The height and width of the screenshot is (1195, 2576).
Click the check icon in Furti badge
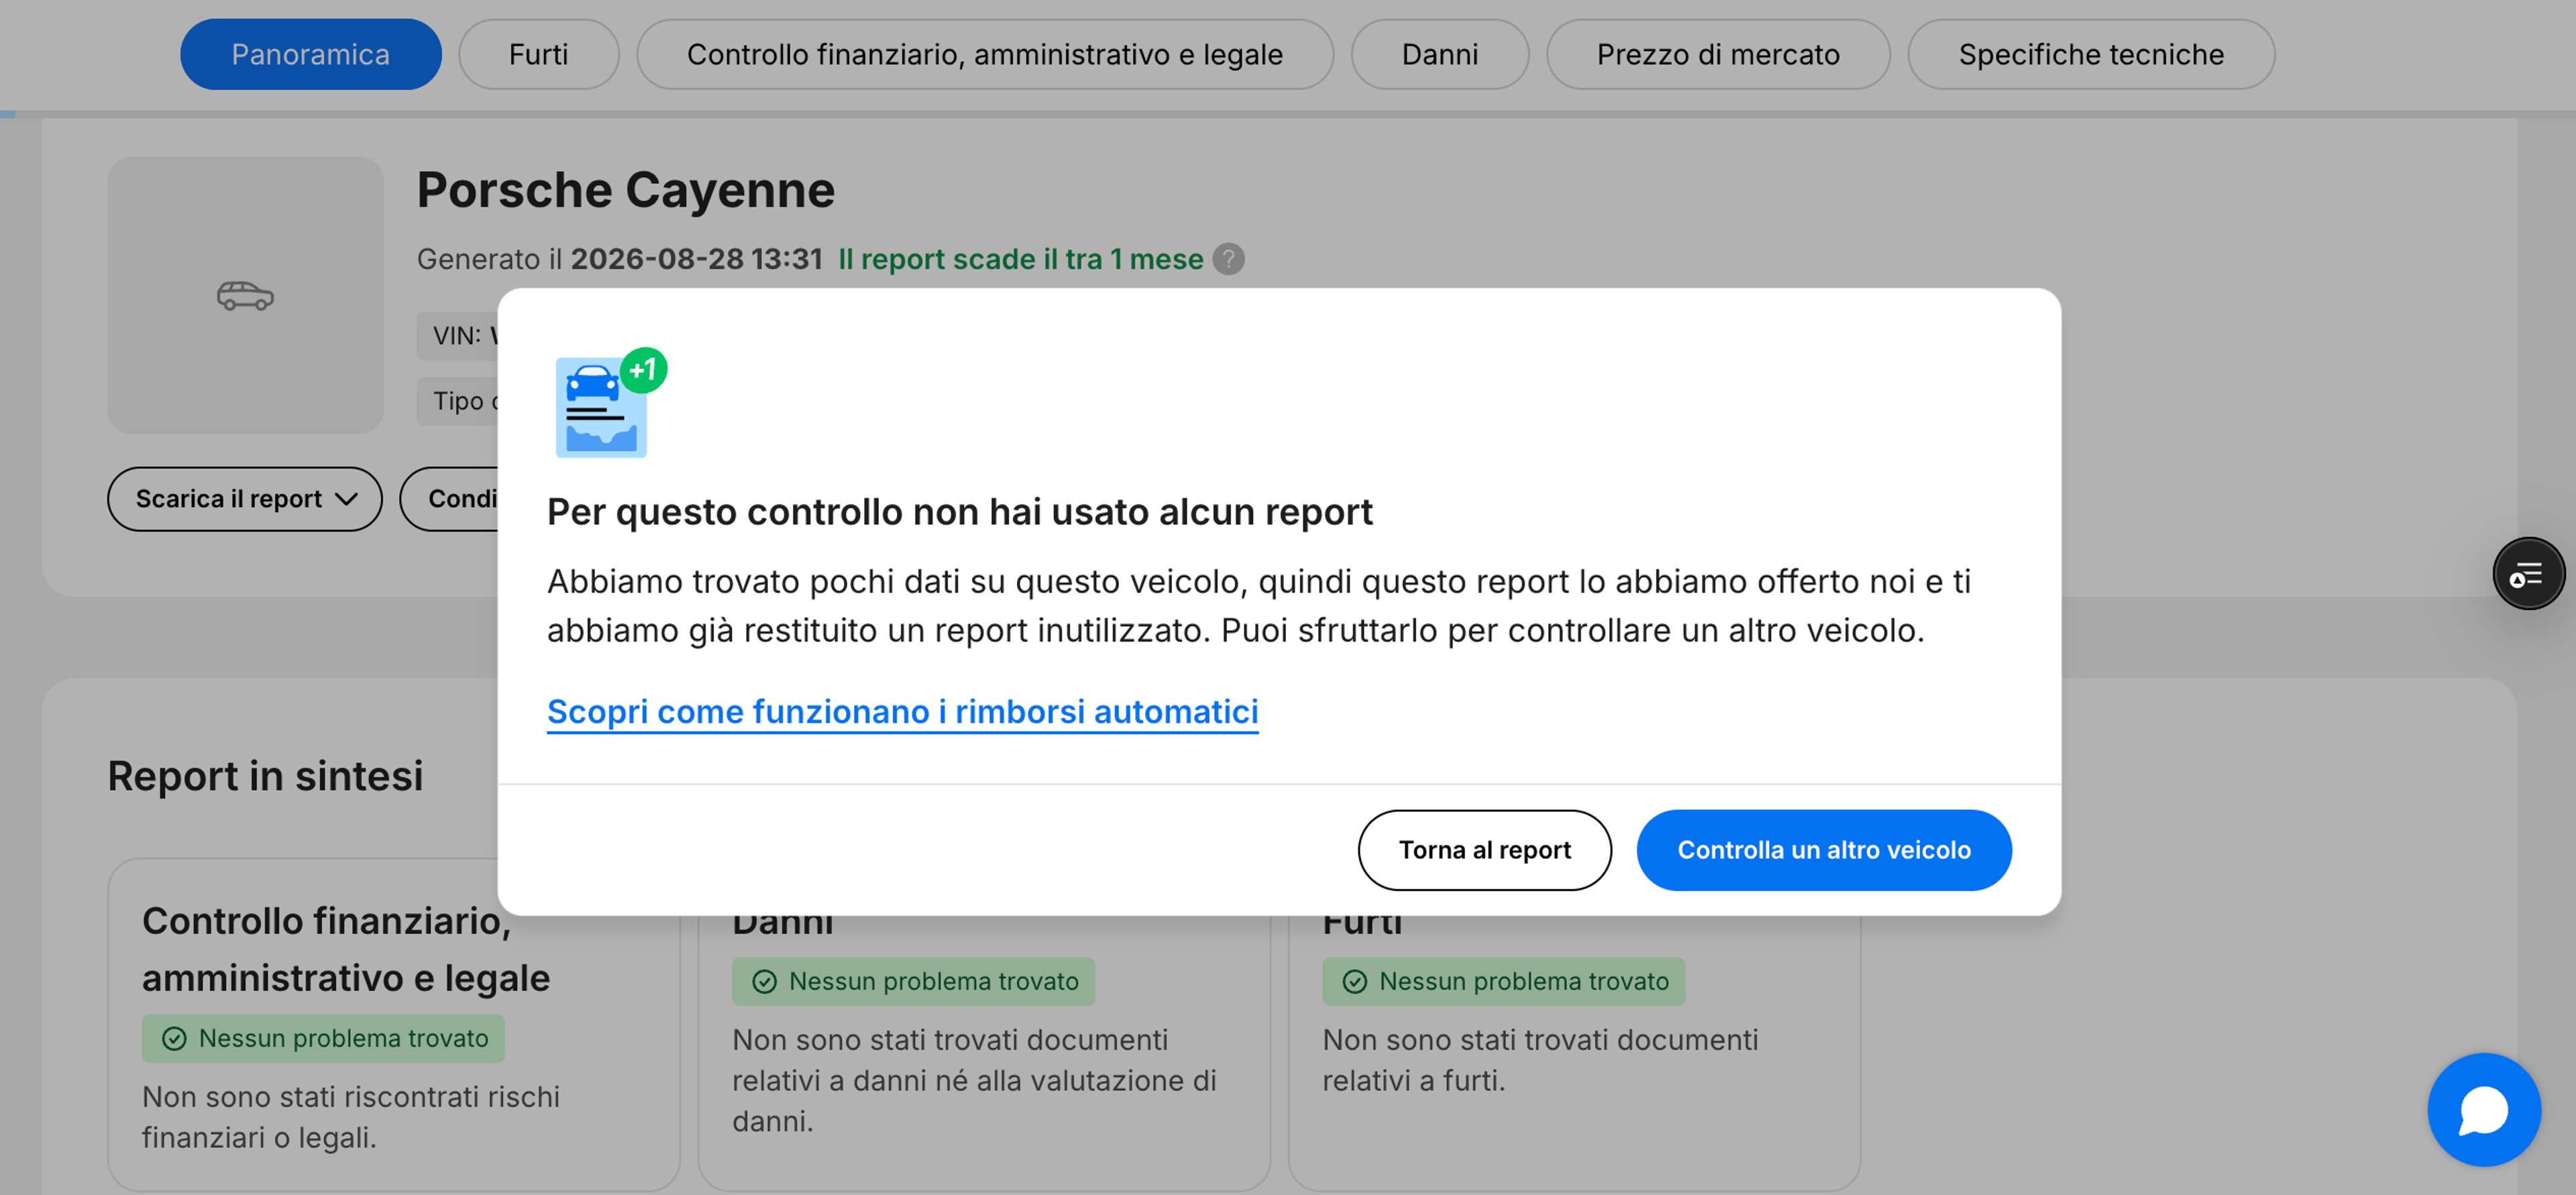tap(1354, 982)
